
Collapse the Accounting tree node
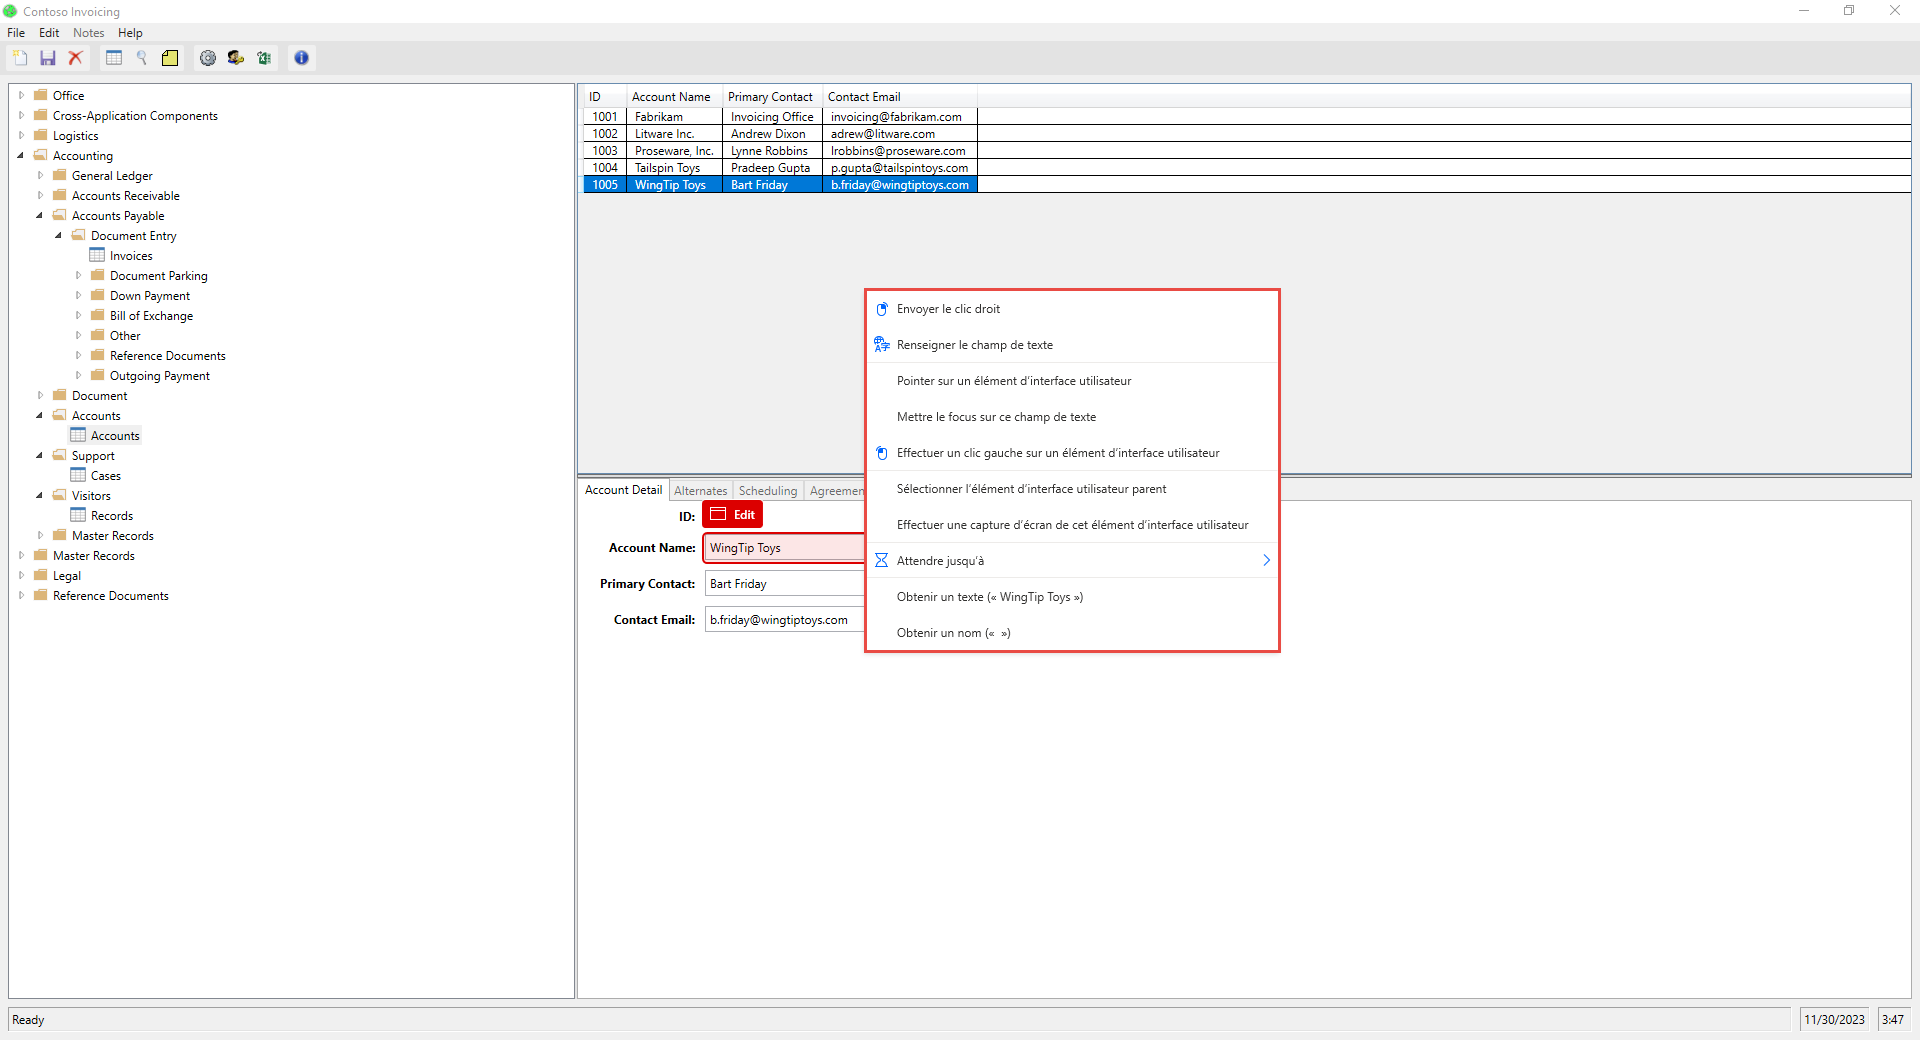(x=21, y=156)
